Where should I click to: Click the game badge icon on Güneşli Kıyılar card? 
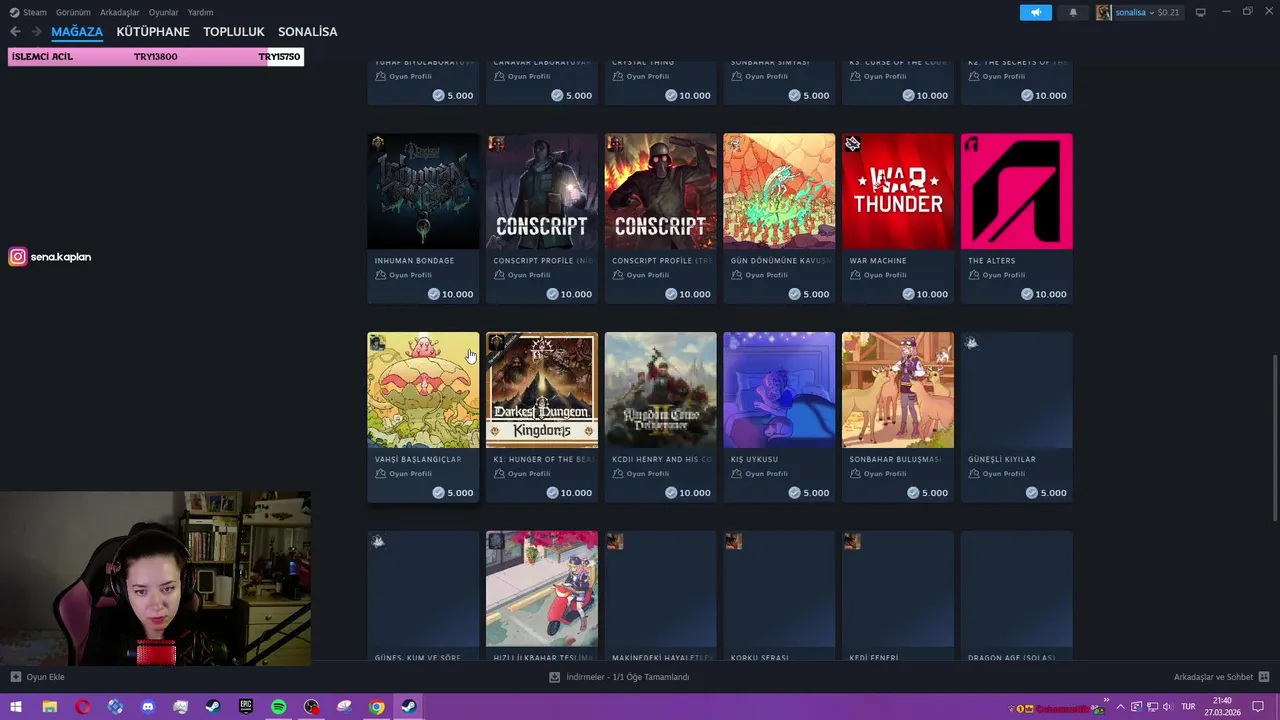[x=971, y=343]
